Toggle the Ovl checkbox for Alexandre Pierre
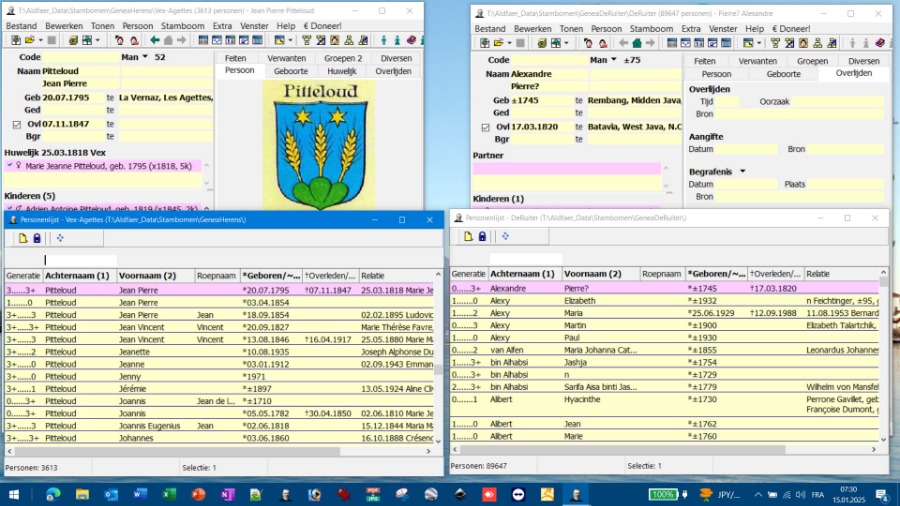This screenshot has width=900, height=506. 485,128
